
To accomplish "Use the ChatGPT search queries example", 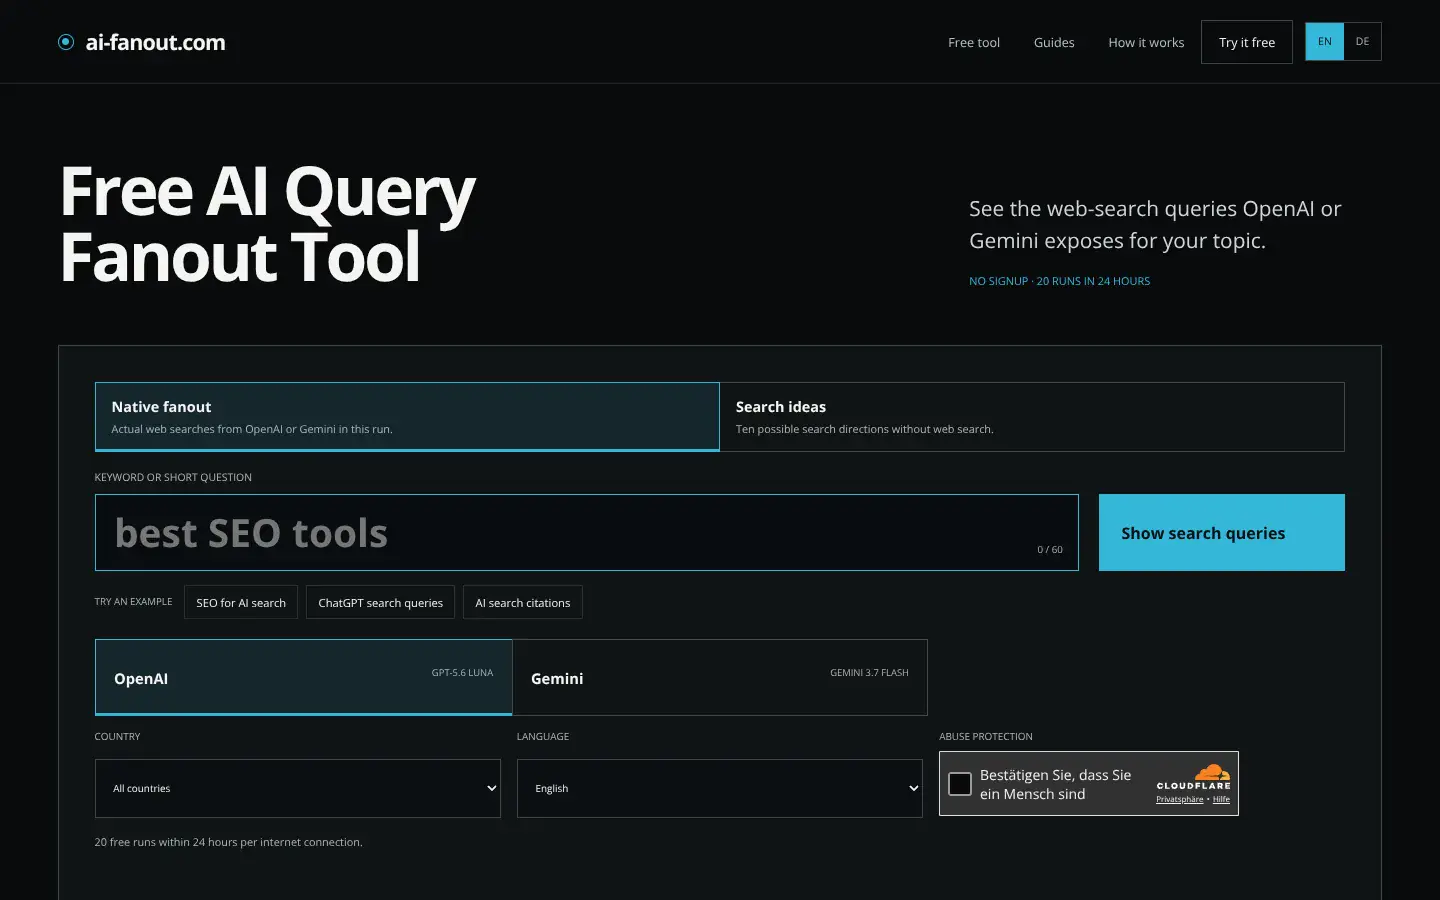I will pos(380,603).
